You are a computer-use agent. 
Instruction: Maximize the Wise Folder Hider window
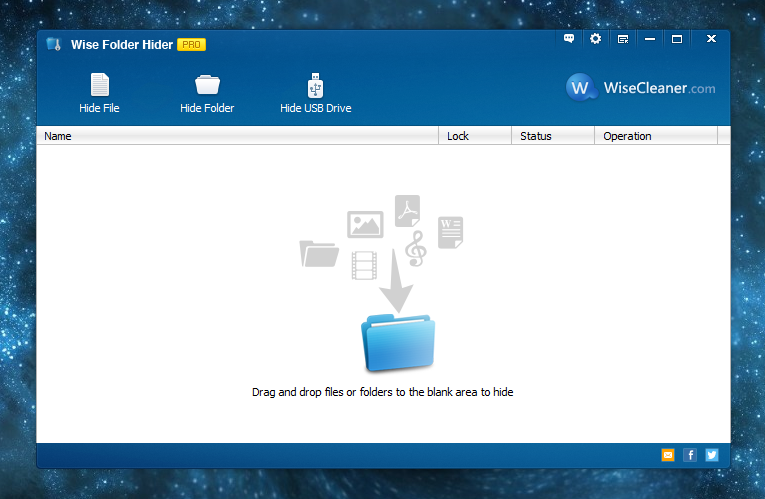click(677, 39)
